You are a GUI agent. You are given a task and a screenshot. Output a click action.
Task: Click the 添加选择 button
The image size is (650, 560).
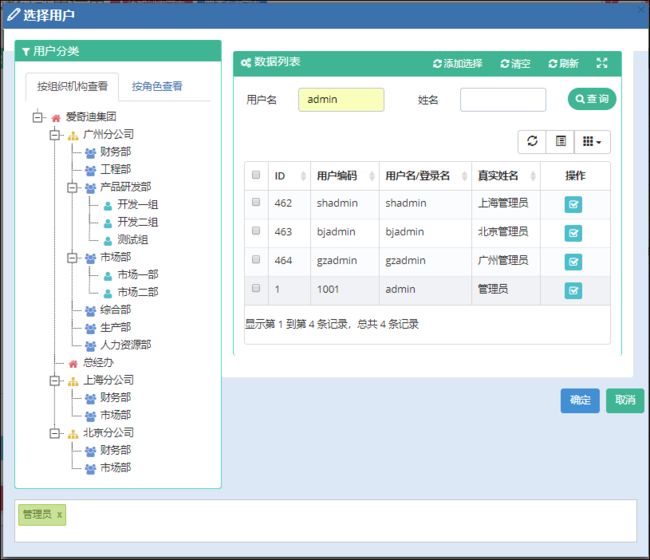point(458,63)
